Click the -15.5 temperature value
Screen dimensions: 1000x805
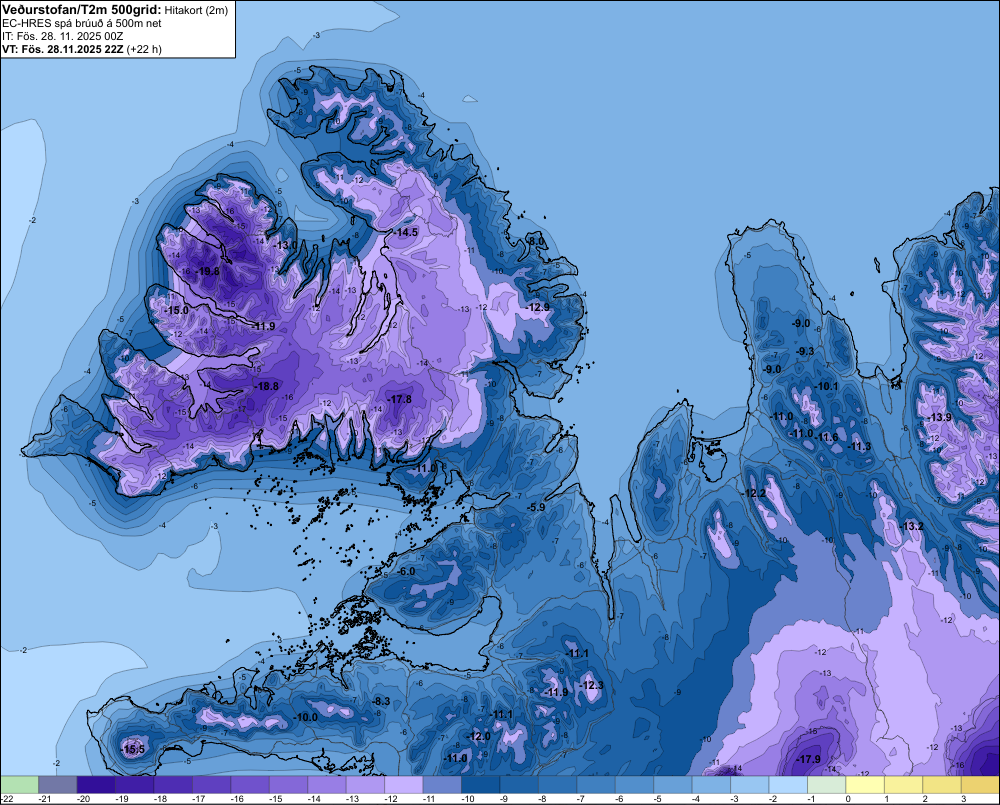[133, 750]
